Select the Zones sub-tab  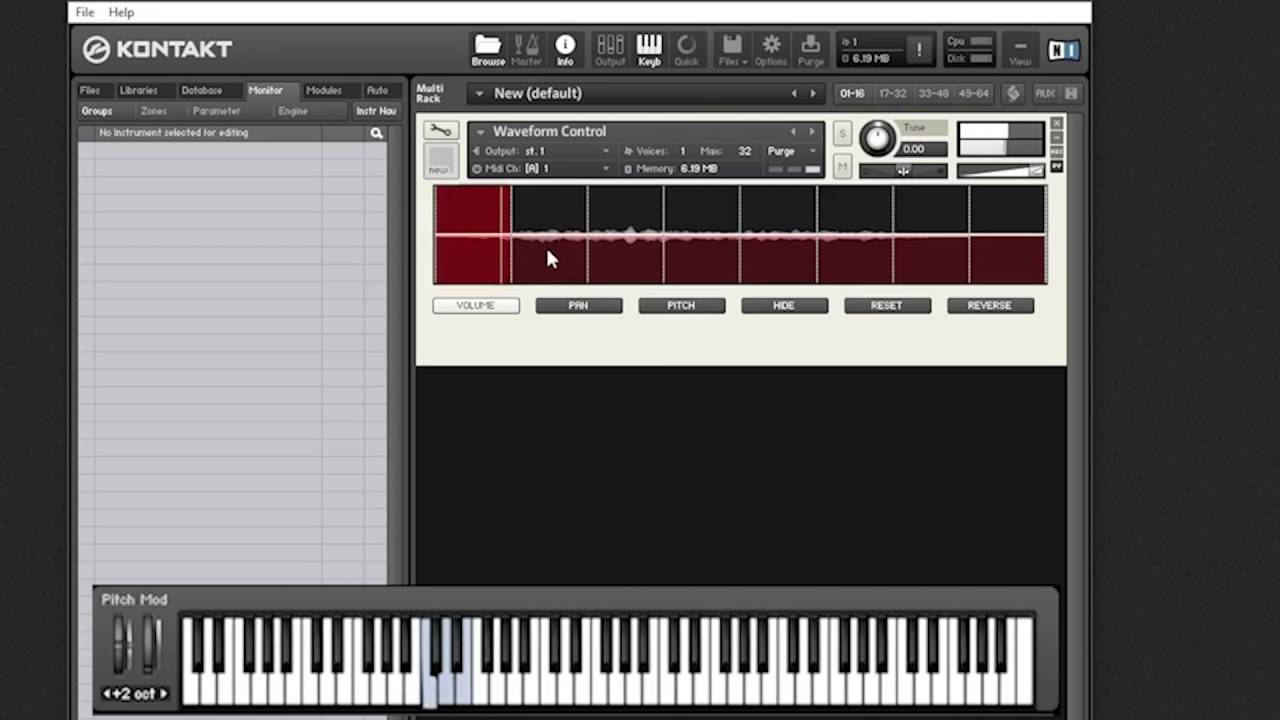pyautogui.click(x=154, y=111)
